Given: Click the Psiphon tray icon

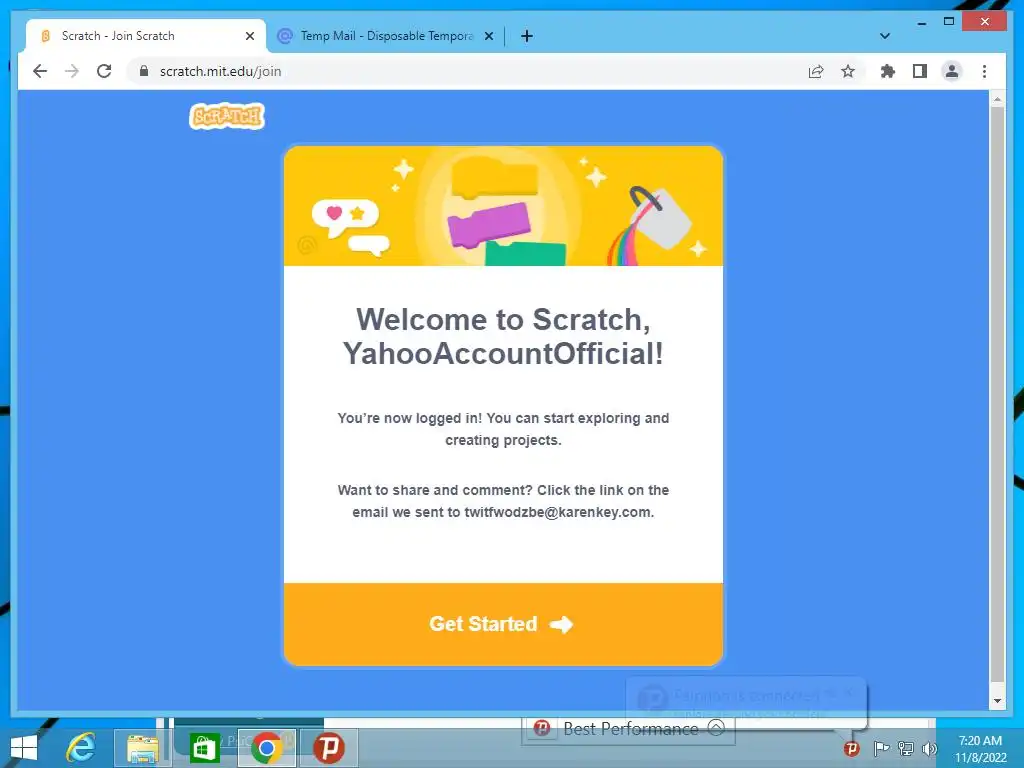Looking at the screenshot, I should coord(851,748).
